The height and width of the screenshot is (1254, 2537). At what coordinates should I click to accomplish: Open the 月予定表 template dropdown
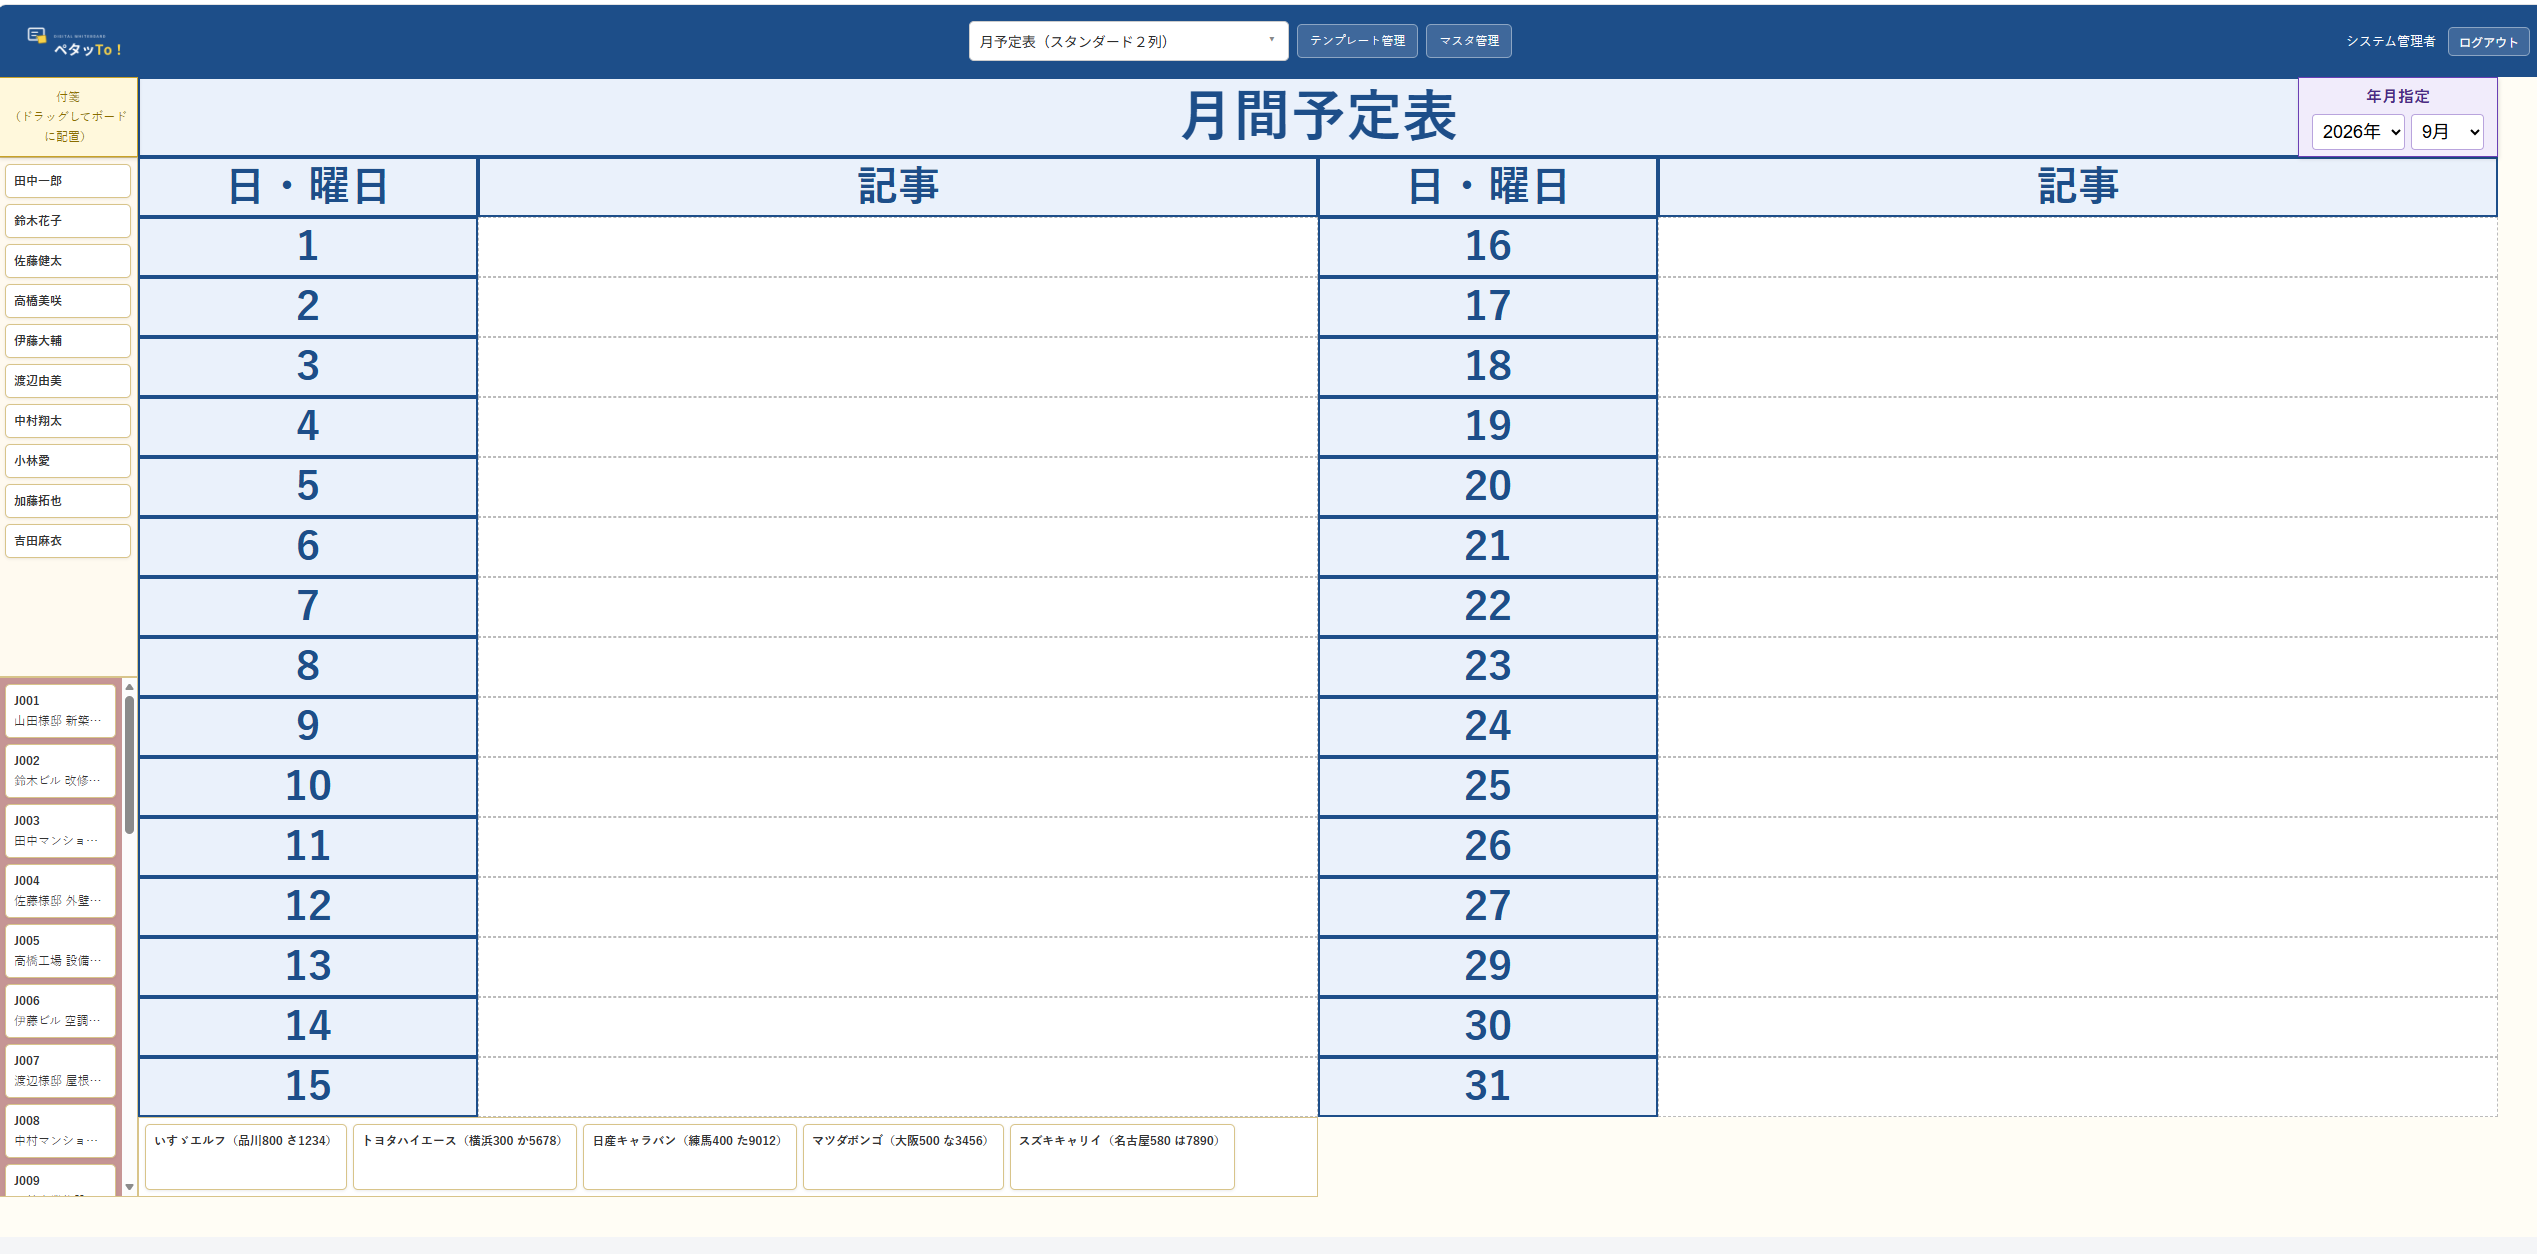coord(1128,41)
